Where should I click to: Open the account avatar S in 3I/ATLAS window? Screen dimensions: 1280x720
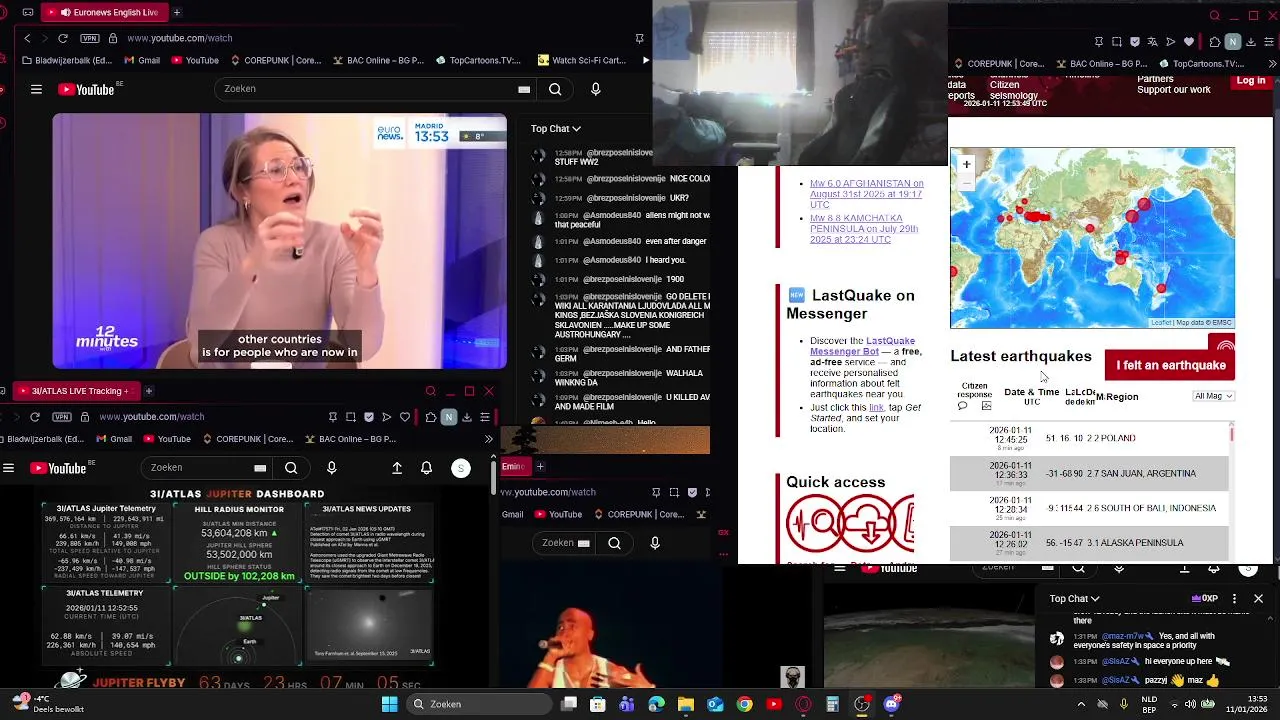tap(461, 468)
